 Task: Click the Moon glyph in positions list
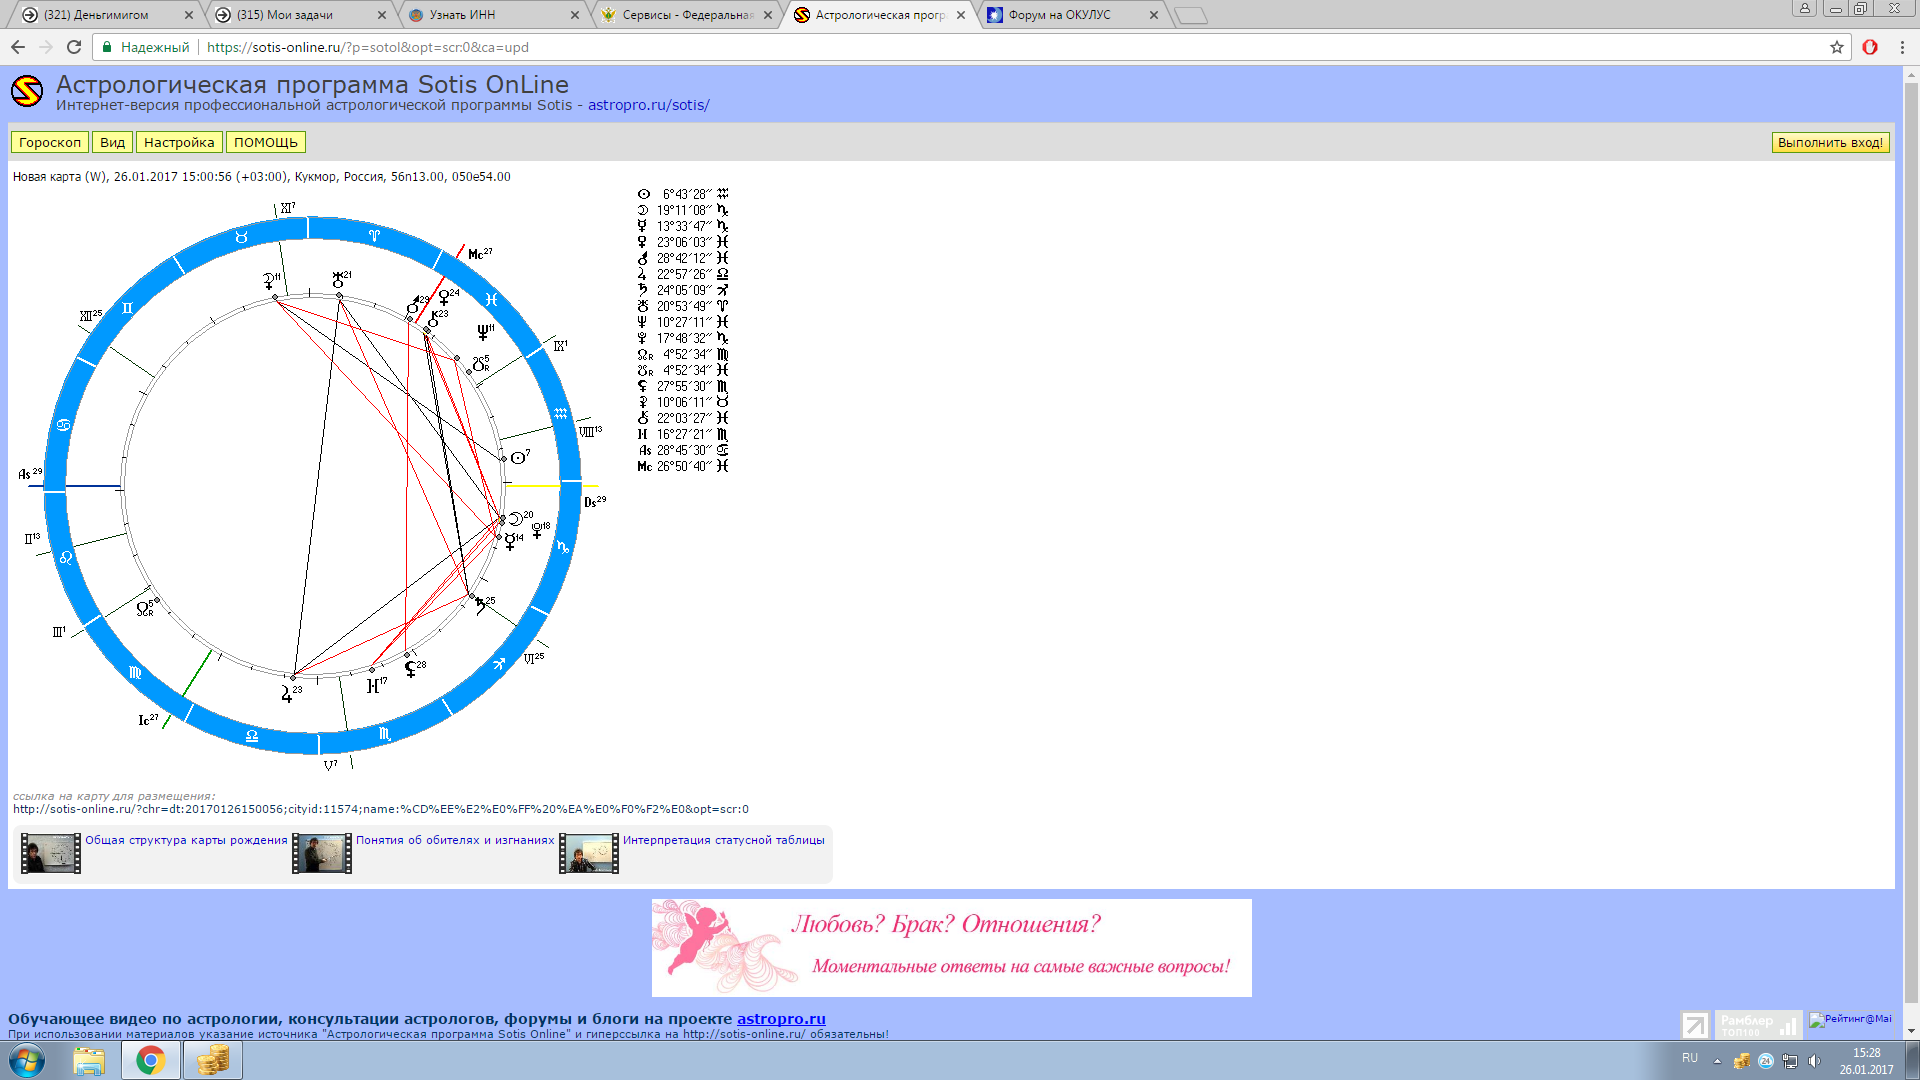tap(643, 210)
